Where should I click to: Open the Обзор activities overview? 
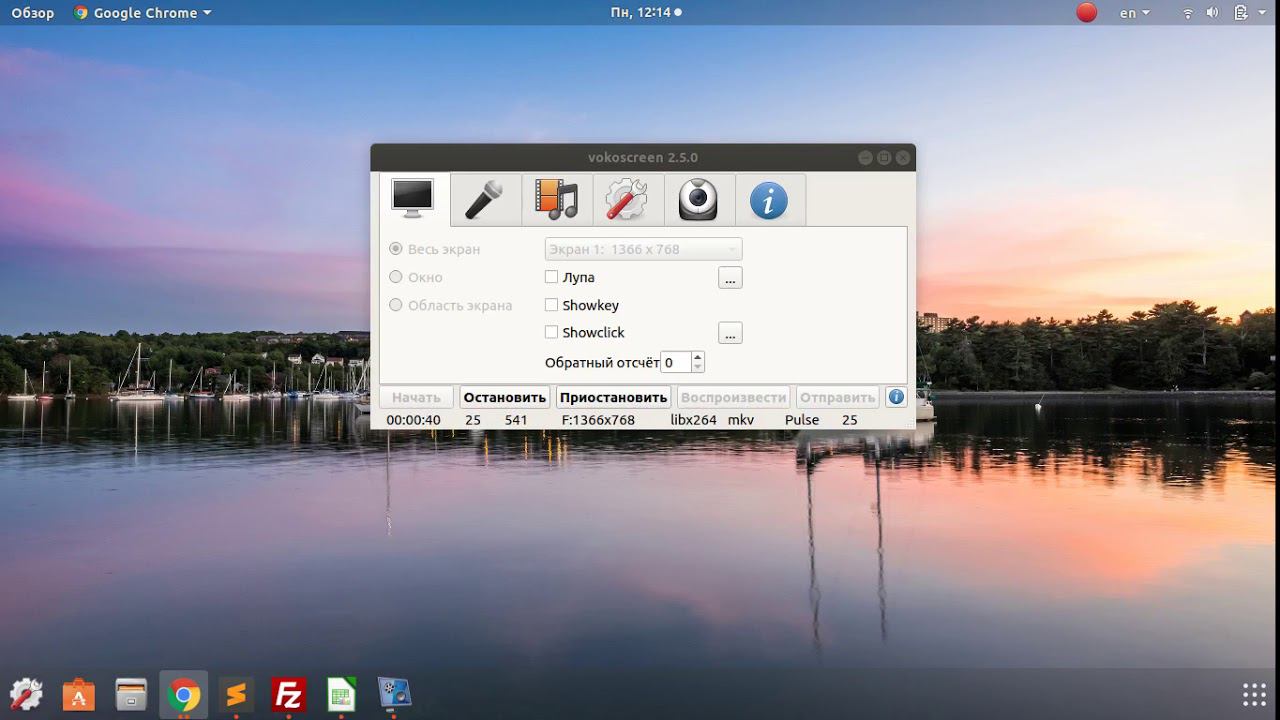pos(33,13)
